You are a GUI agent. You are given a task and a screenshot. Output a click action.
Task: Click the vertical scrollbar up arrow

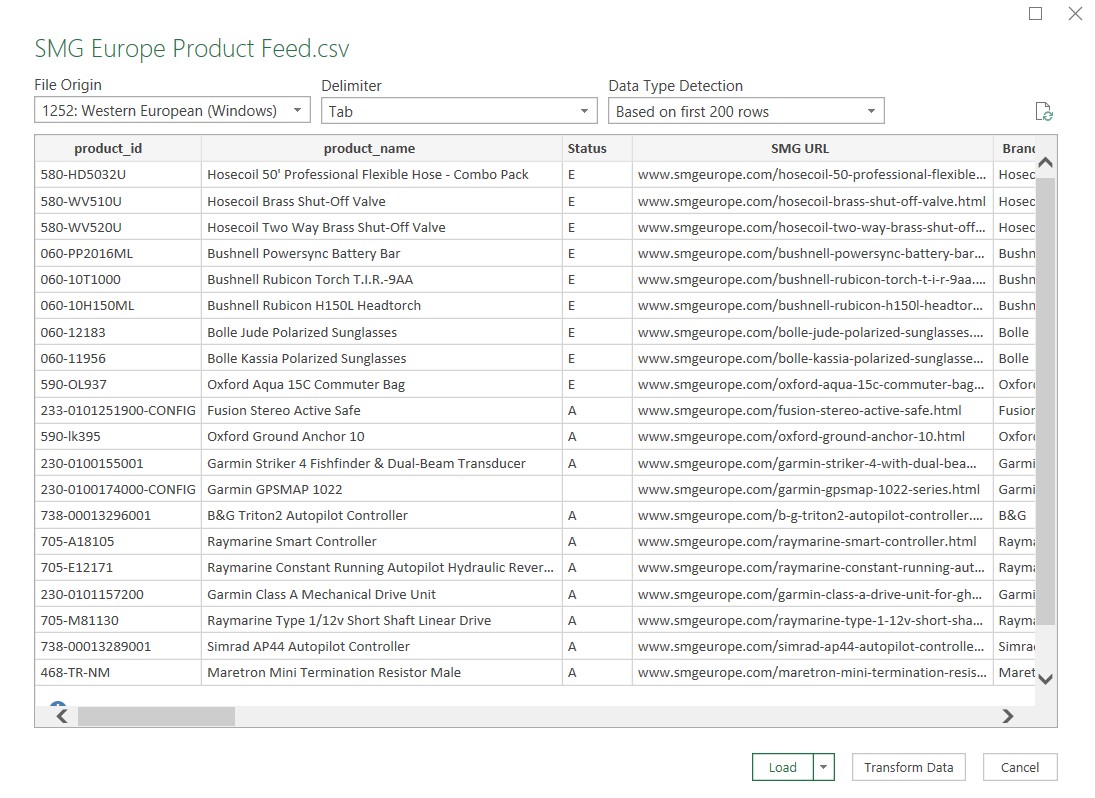(1045, 163)
